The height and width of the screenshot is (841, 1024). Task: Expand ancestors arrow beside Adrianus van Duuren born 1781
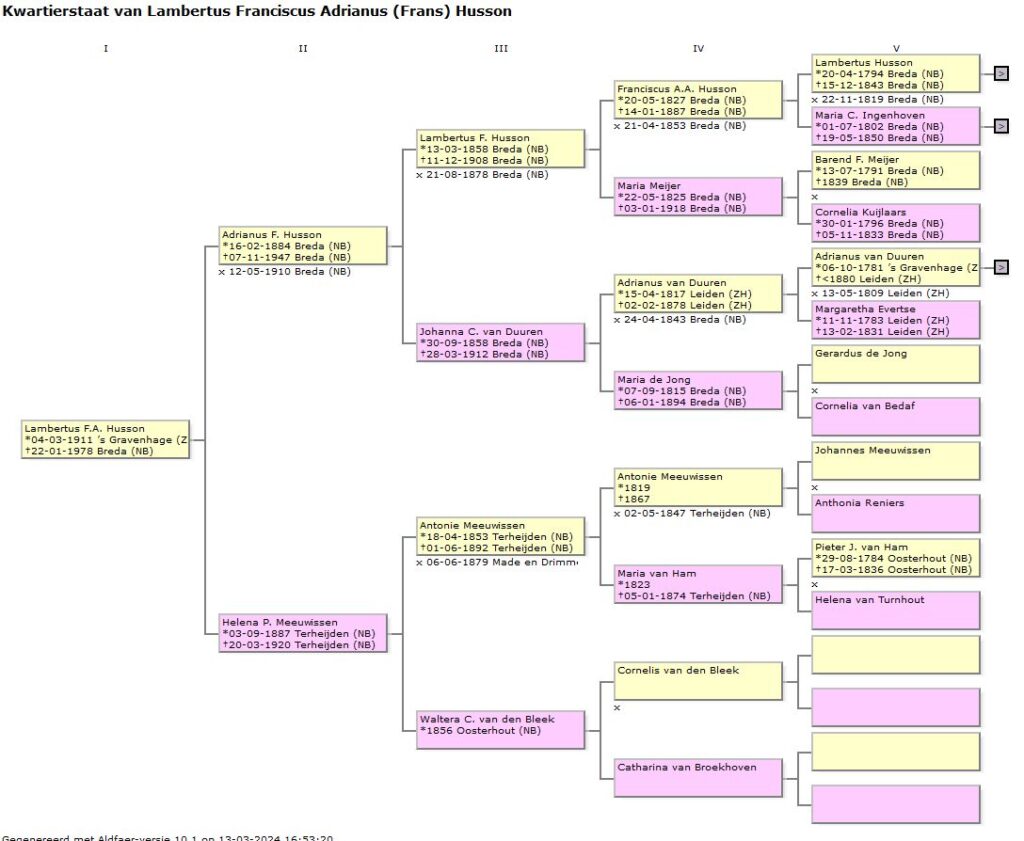click(1001, 267)
